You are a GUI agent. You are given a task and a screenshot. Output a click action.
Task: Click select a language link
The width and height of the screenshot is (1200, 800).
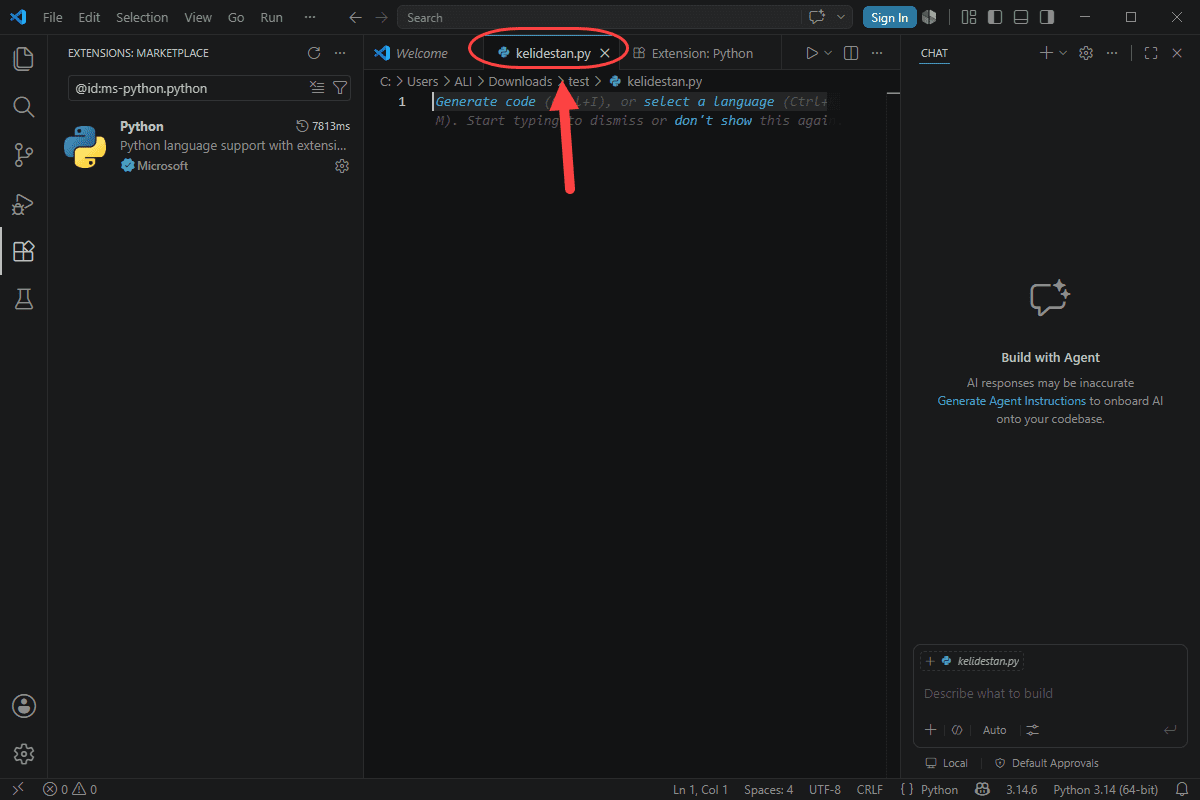[709, 101]
